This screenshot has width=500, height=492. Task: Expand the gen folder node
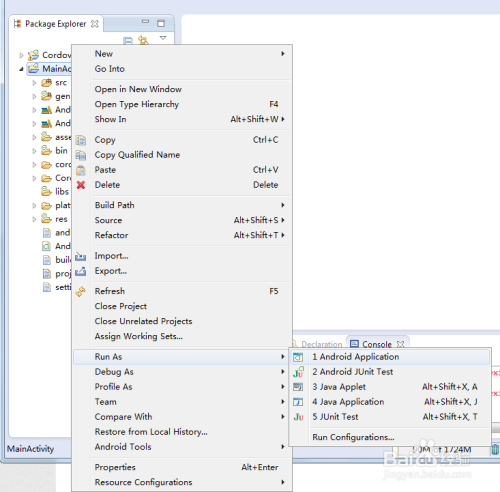(x=34, y=96)
